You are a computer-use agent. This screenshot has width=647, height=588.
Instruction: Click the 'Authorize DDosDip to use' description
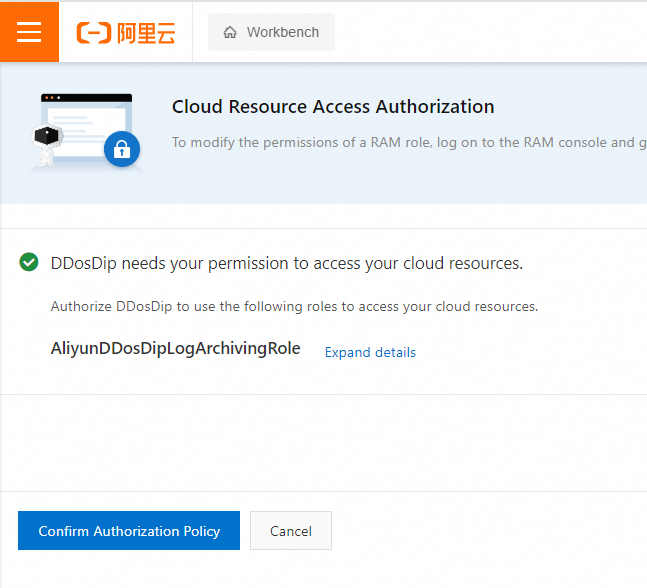294,307
